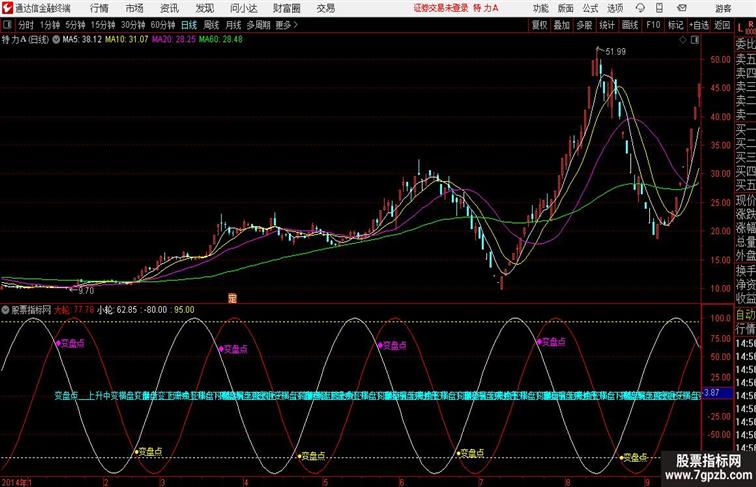Click the 叠加 overlay button
Viewport: 756px width, 487px height.
point(561,25)
